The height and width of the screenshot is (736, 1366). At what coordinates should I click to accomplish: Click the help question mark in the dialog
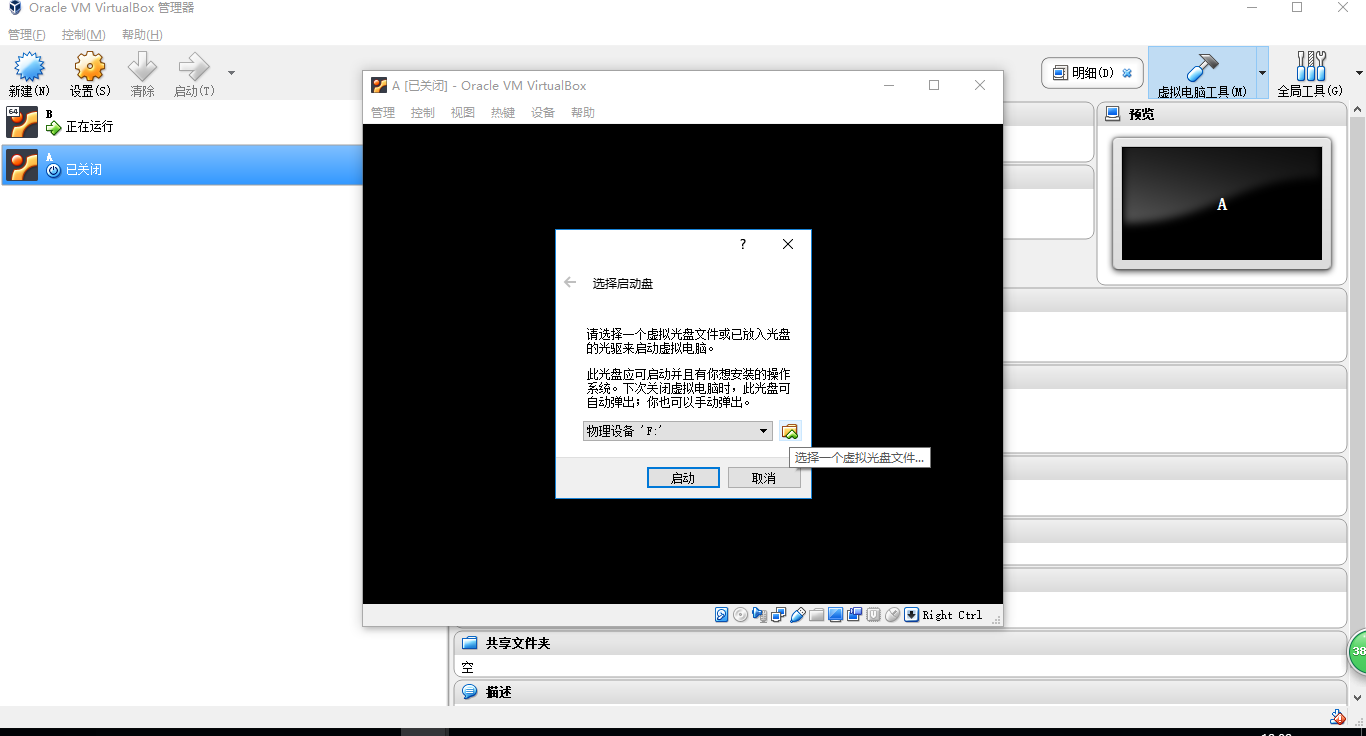click(742, 244)
